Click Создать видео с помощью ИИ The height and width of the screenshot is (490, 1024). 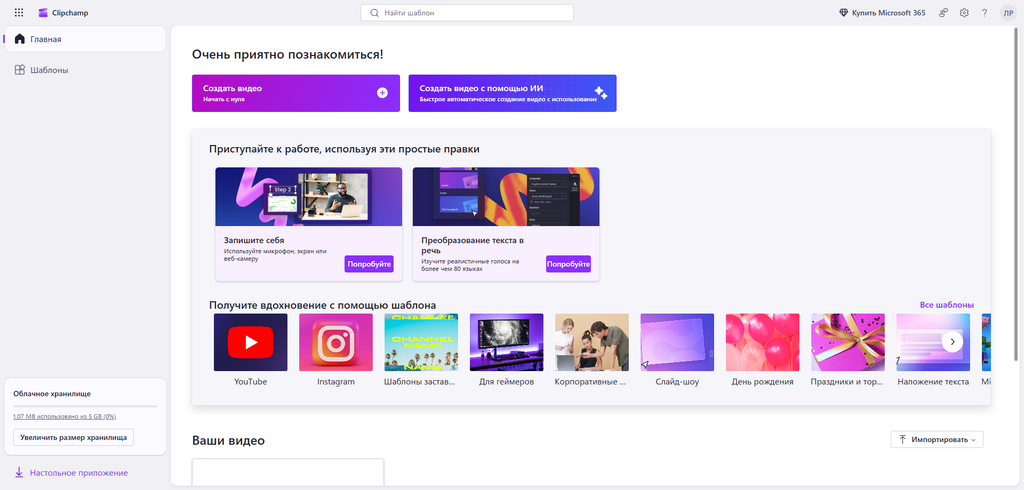[513, 93]
